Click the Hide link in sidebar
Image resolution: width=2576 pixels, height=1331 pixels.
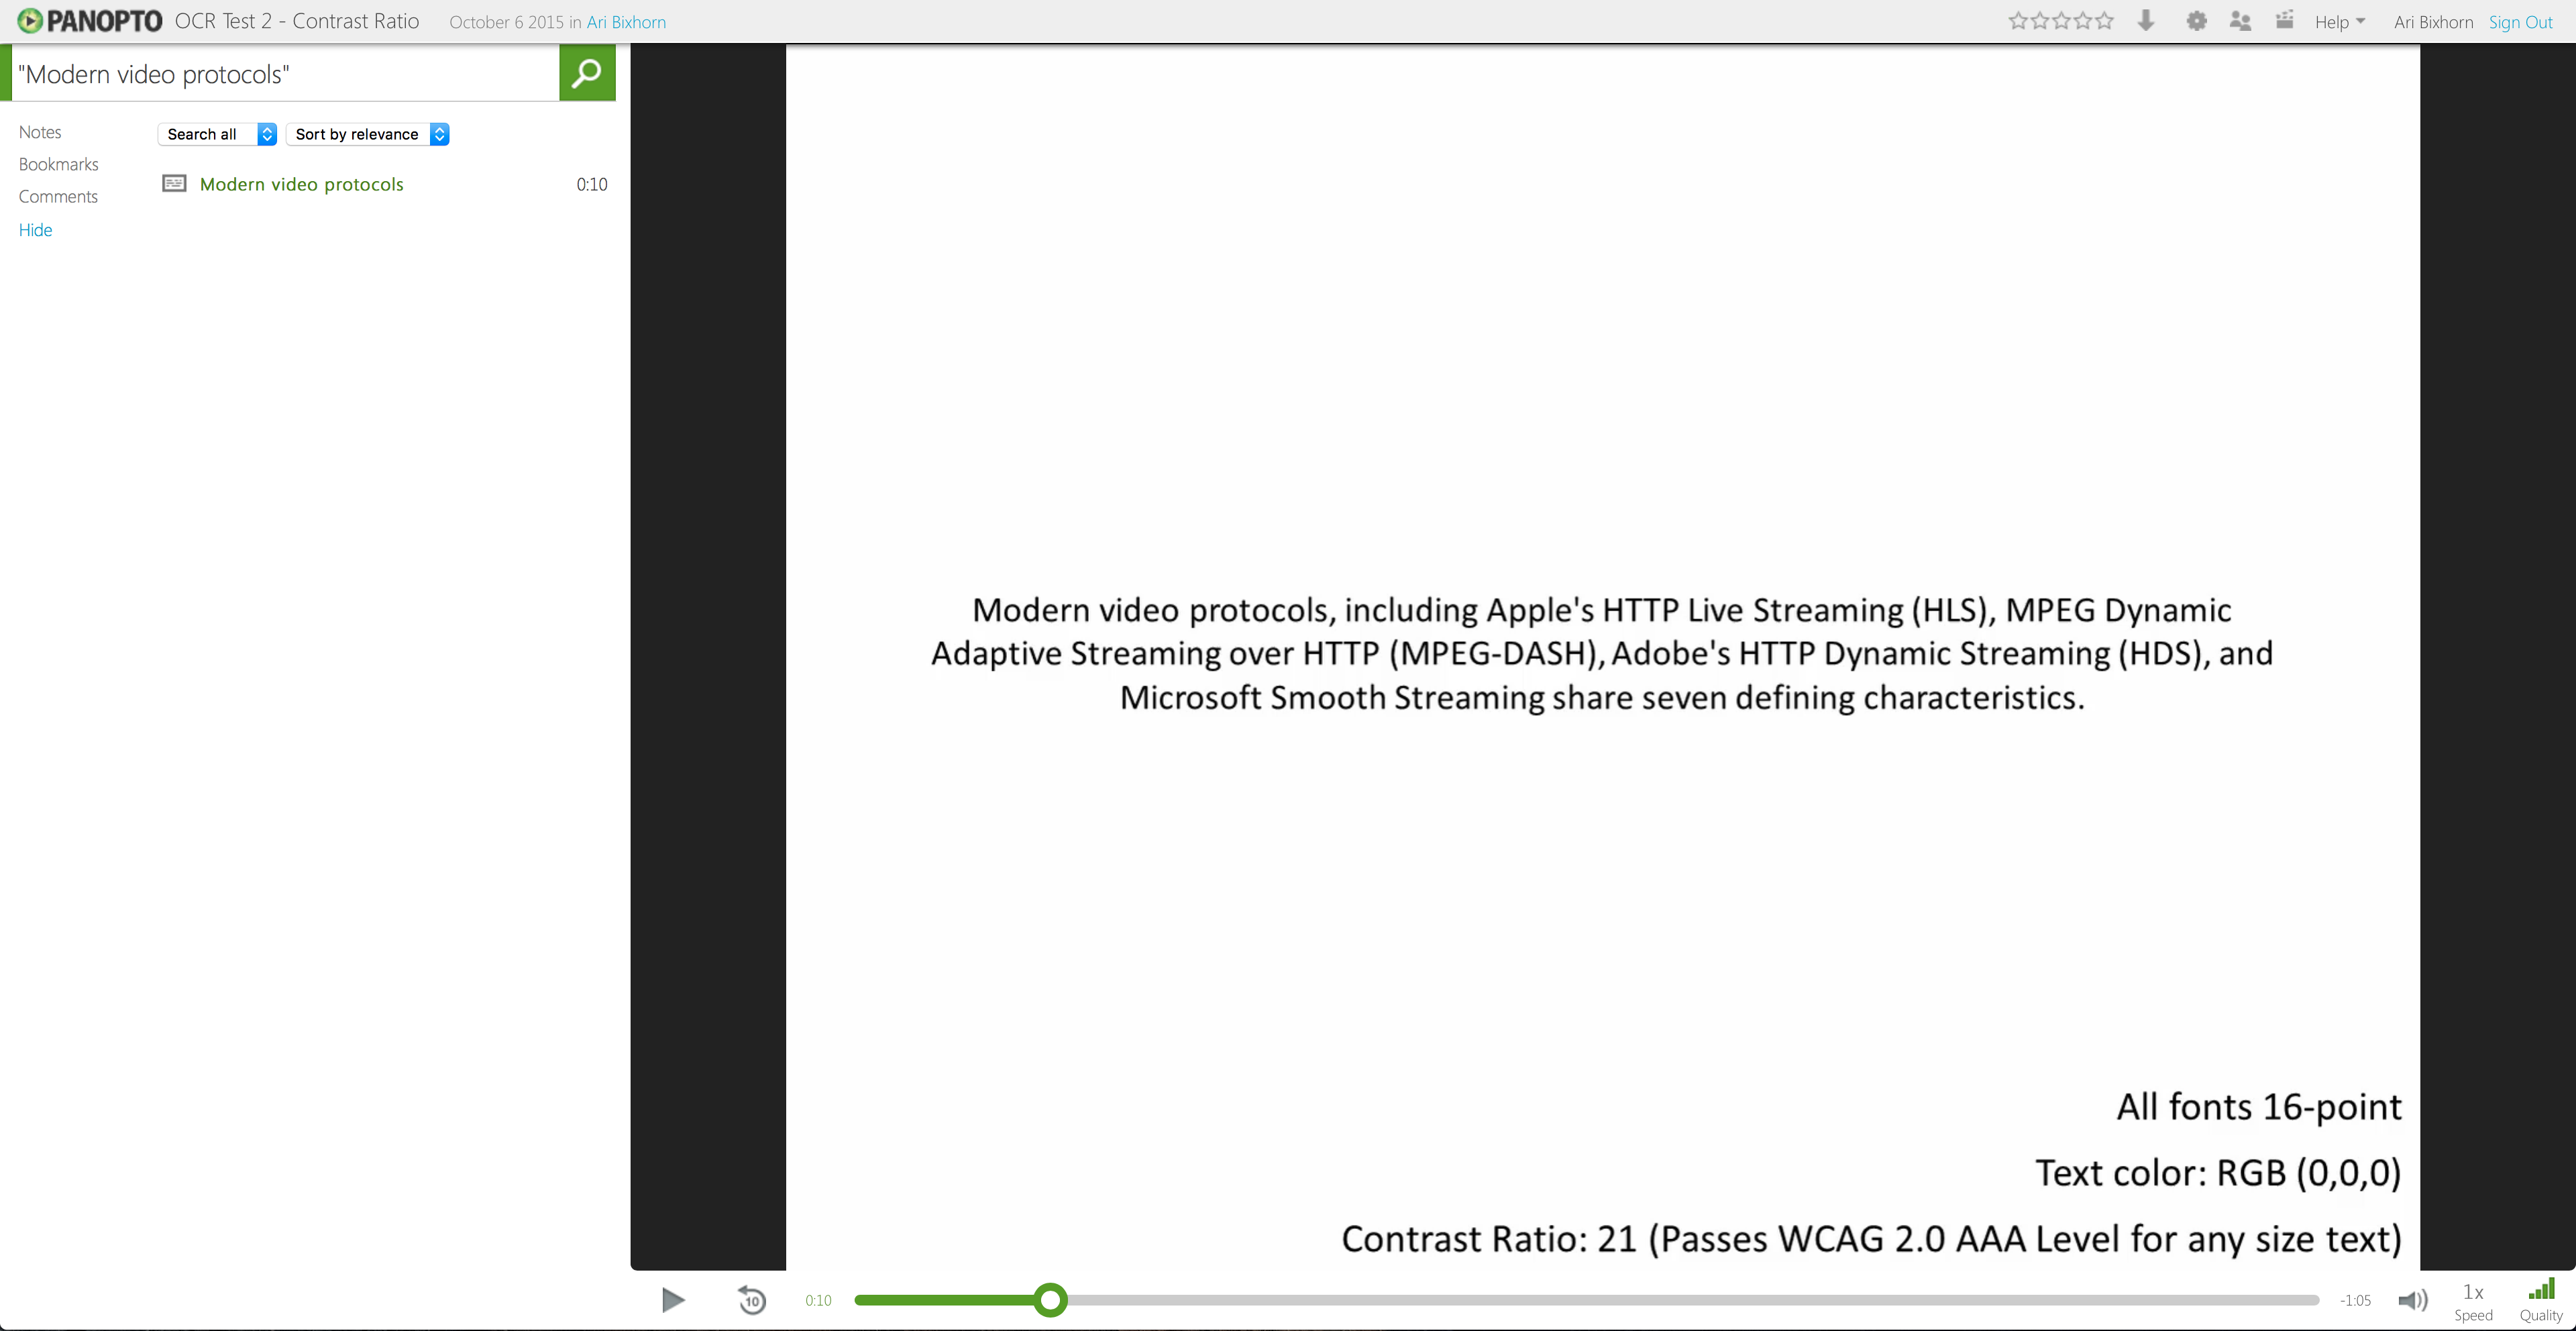(36, 229)
